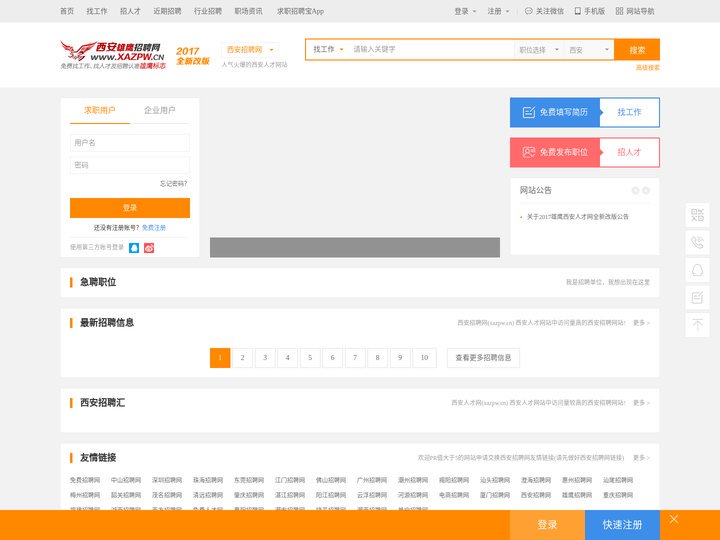Image resolution: width=720 pixels, height=540 pixels.
Task: Expand the 注册 dropdown in the top bar
Action: pyautogui.click(x=498, y=11)
